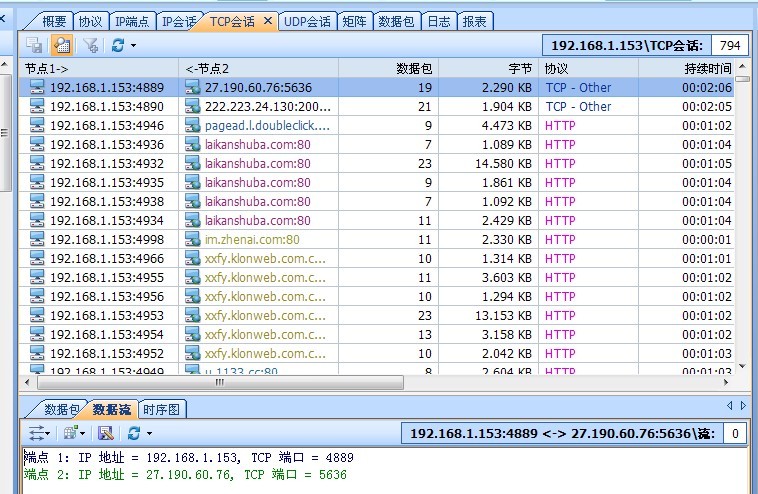Click refresh icon in data stream toolbar
The height and width of the screenshot is (494, 758).
tap(132, 433)
